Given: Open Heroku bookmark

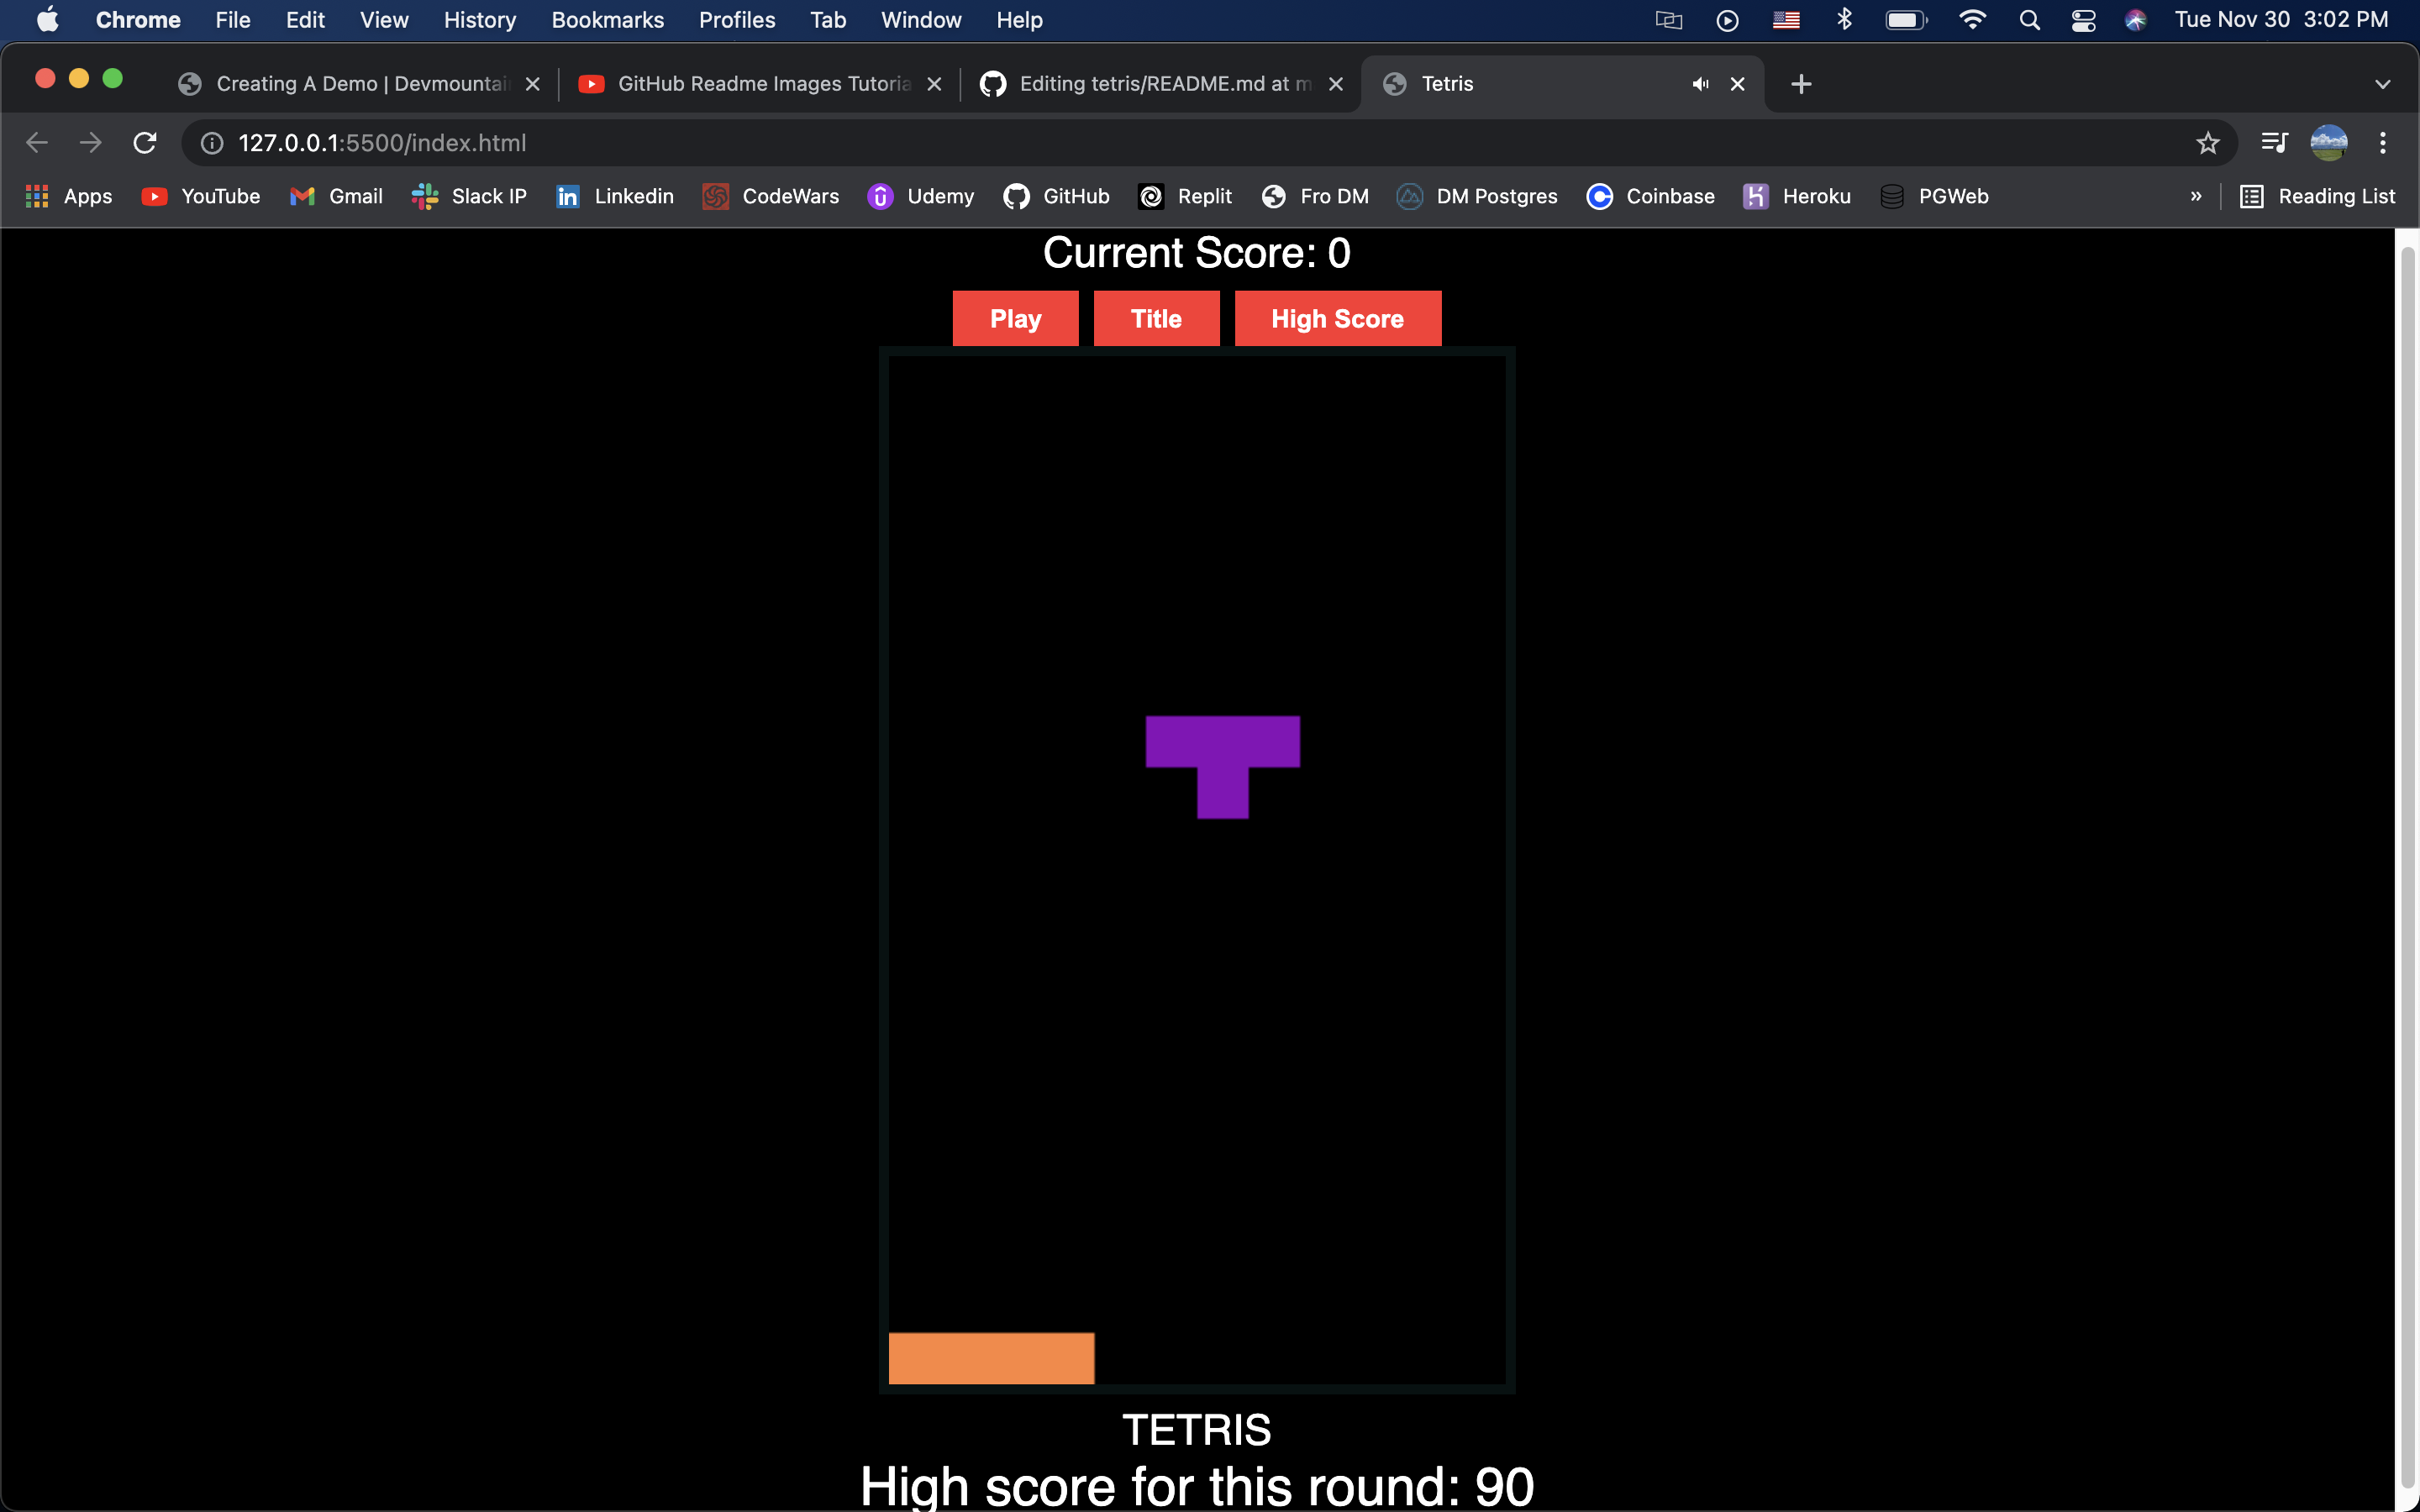Looking at the screenshot, I should 1797,196.
